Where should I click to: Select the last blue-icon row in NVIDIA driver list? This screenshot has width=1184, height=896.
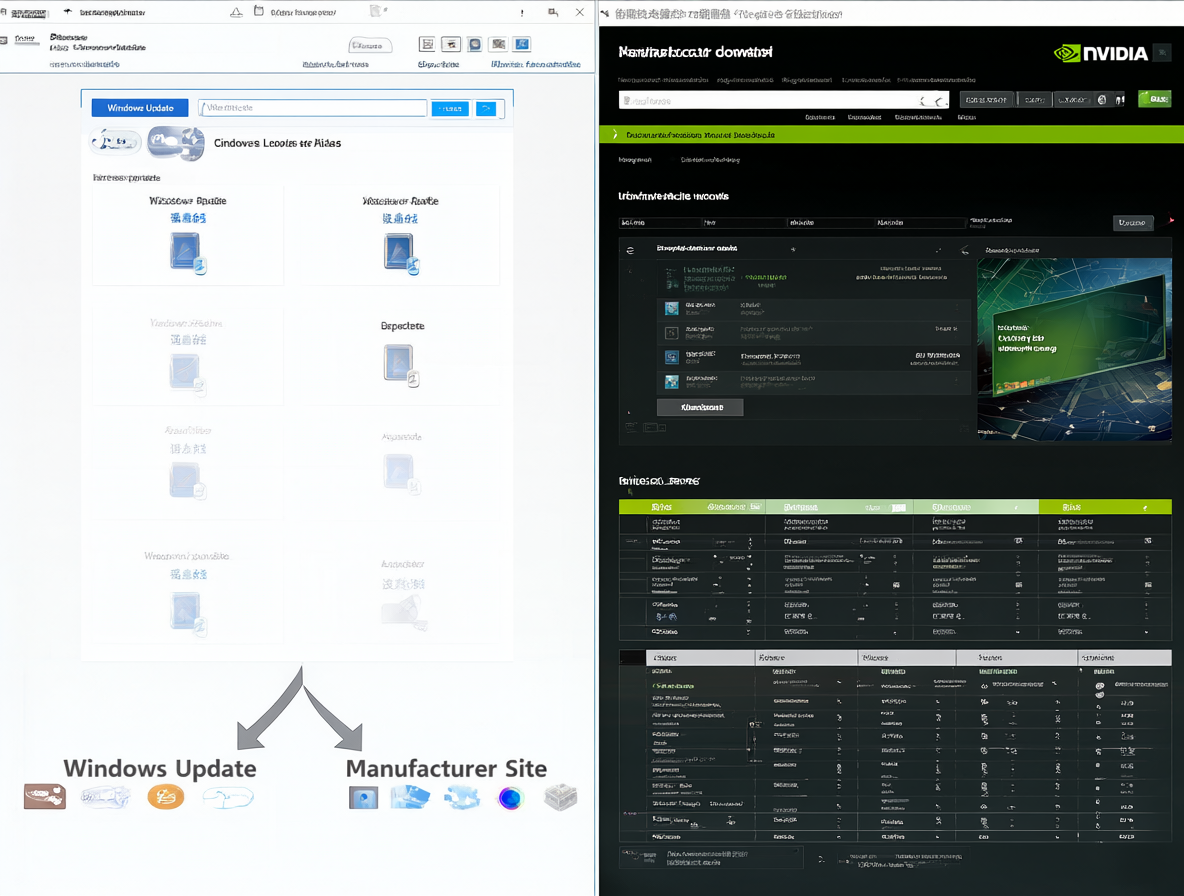coord(812,382)
